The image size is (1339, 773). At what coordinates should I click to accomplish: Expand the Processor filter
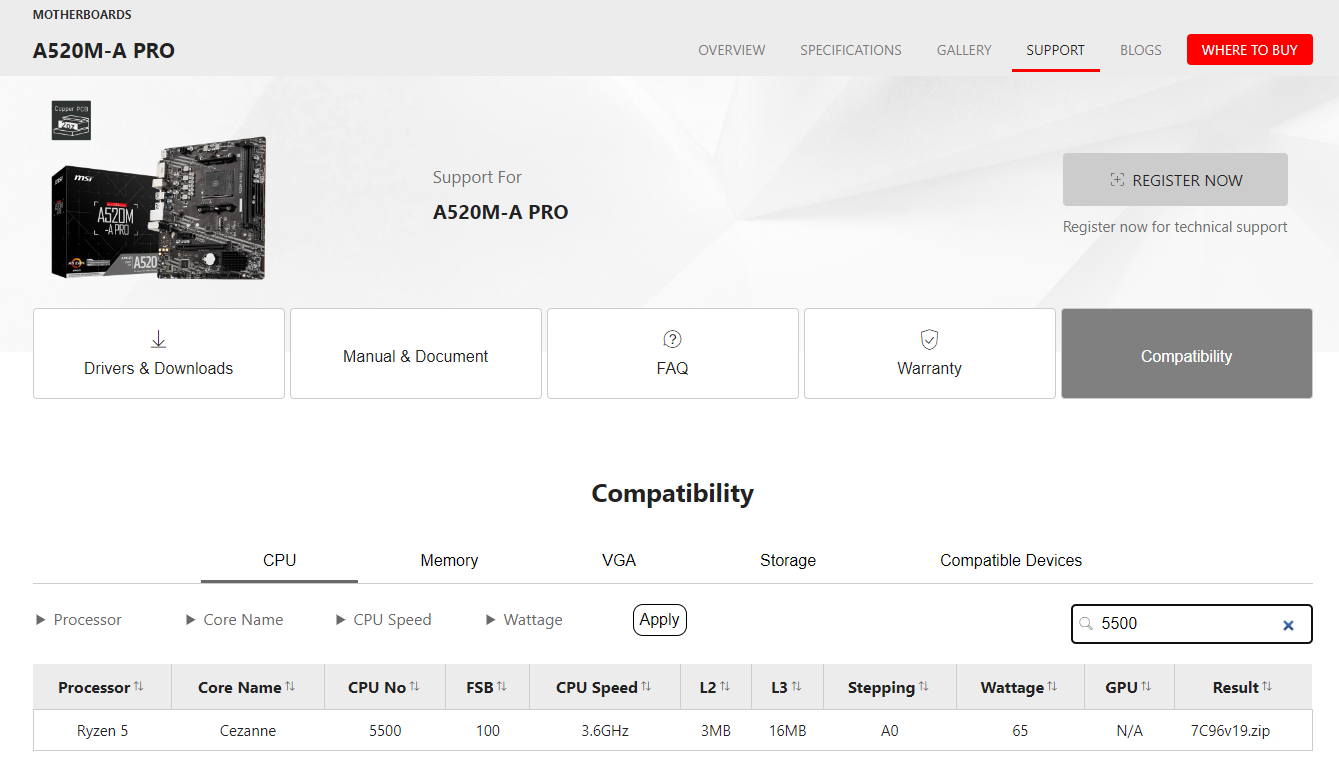click(x=79, y=620)
